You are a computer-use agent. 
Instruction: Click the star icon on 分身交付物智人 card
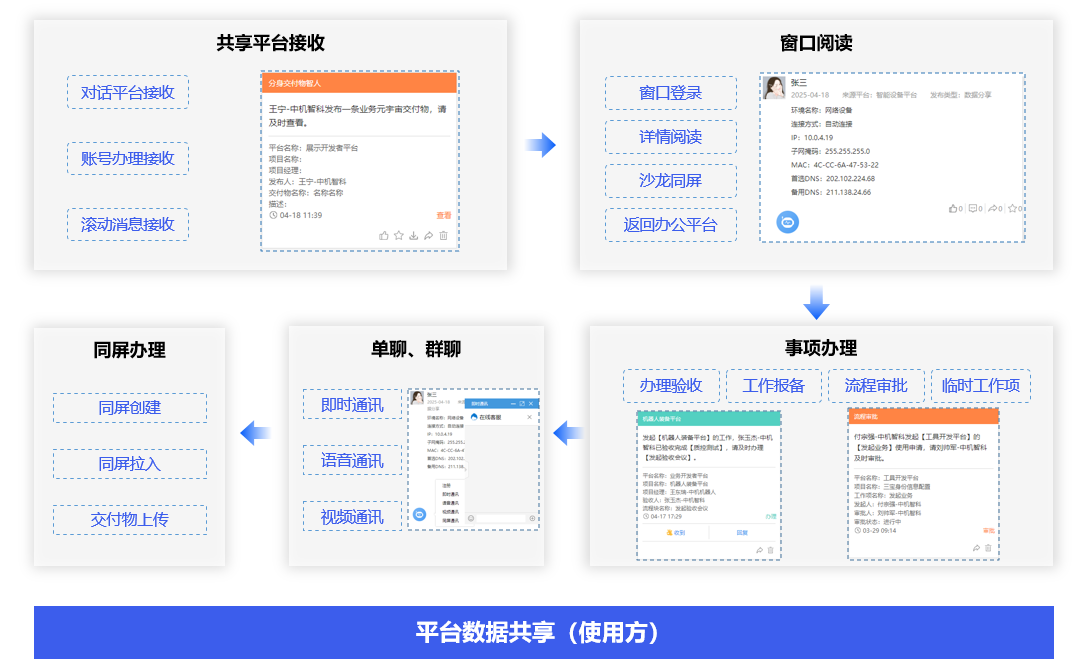pyautogui.click(x=399, y=236)
